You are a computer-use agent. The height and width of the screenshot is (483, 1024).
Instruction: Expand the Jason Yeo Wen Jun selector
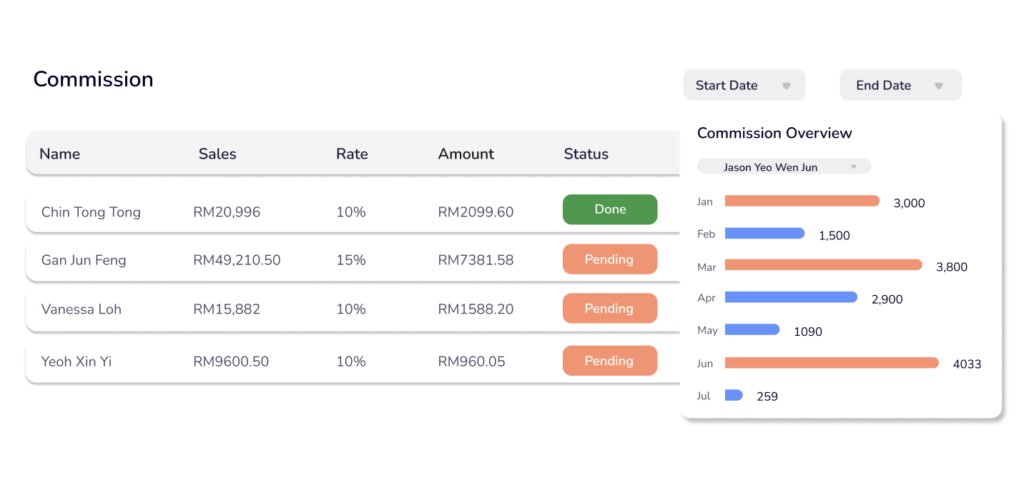tap(783, 167)
